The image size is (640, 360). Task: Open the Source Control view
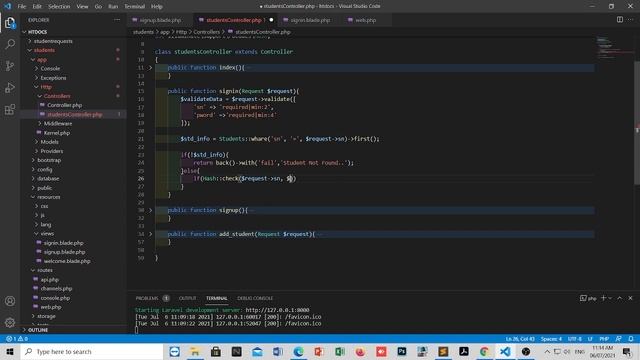[10, 66]
